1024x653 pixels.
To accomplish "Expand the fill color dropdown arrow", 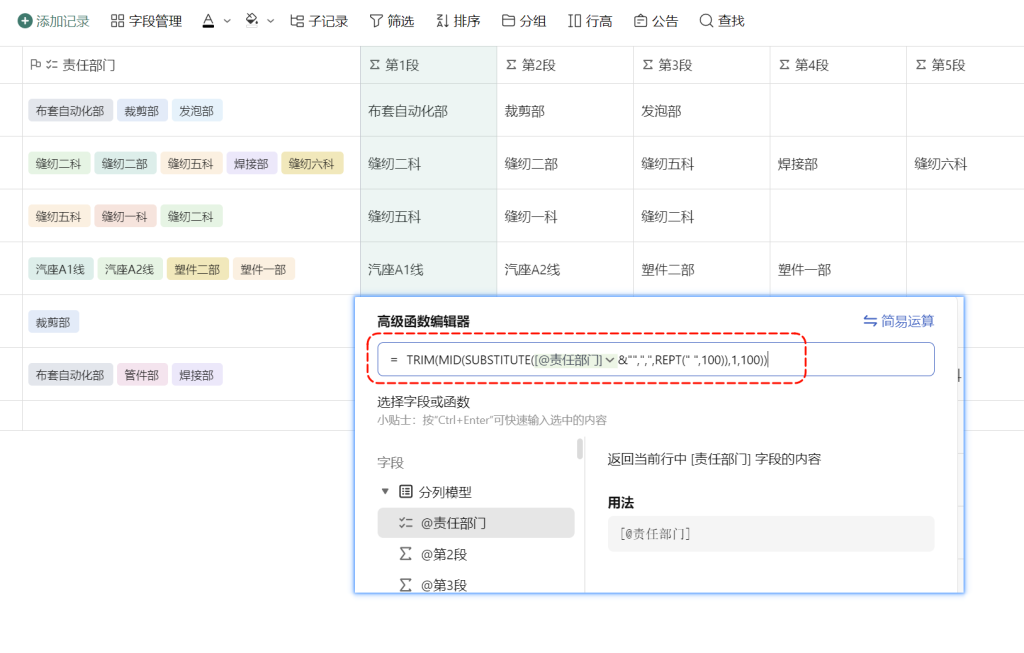I will (x=270, y=21).
